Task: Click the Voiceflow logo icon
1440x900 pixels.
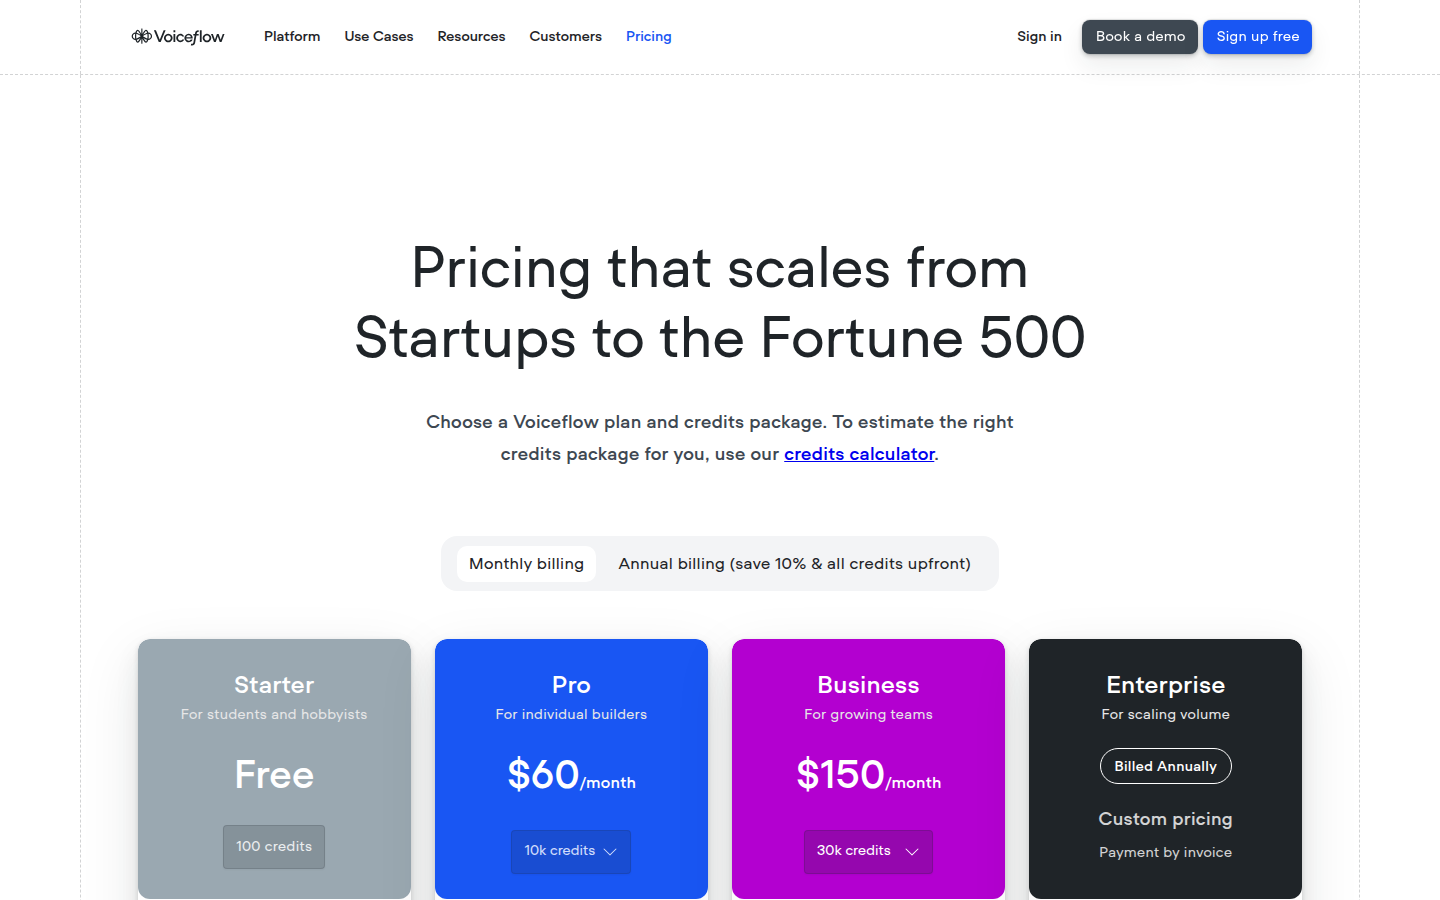Action: 141,37
